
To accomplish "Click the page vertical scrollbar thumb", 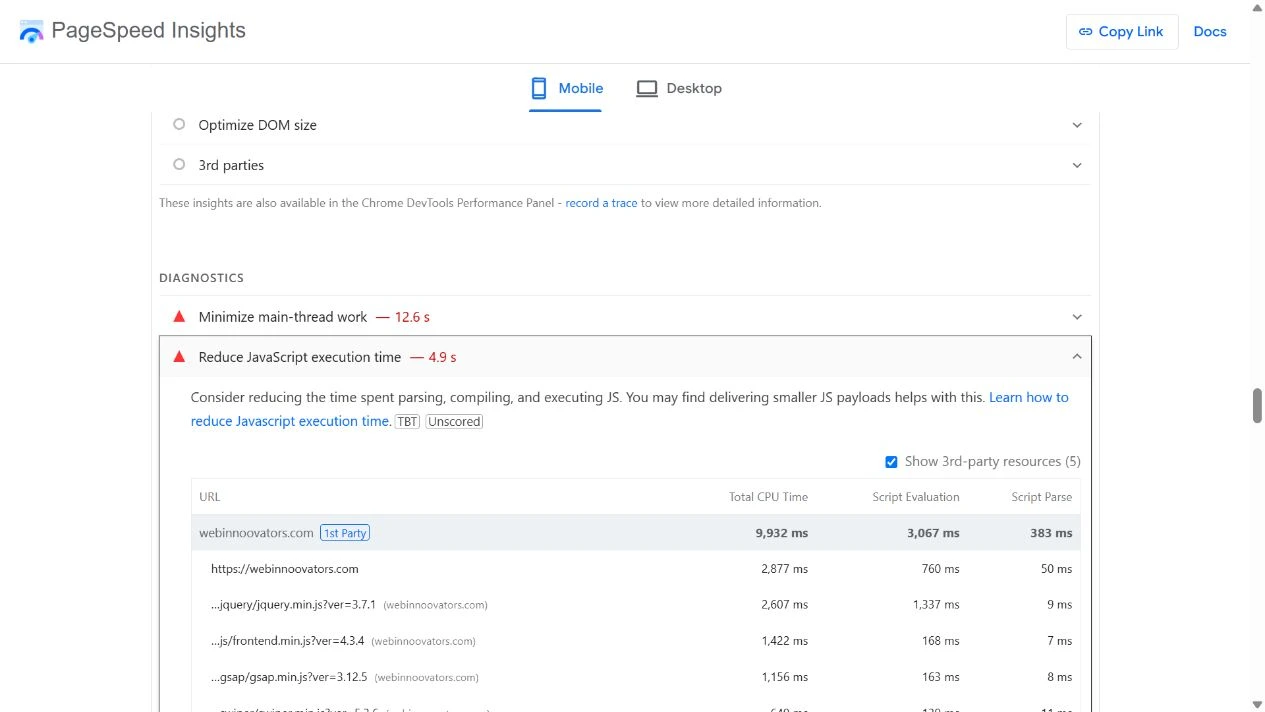I will 1257,406.
